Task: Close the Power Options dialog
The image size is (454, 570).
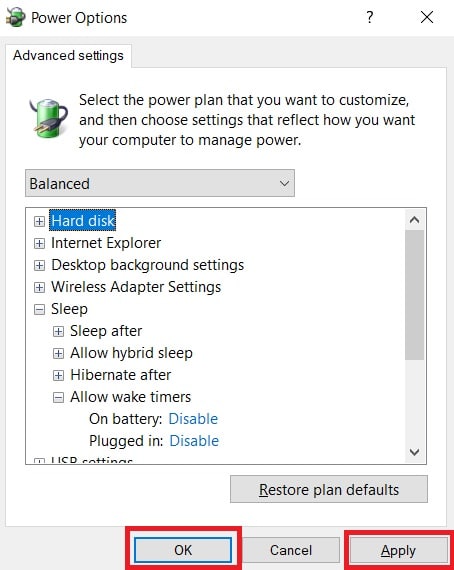Action: click(x=427, y=17)
